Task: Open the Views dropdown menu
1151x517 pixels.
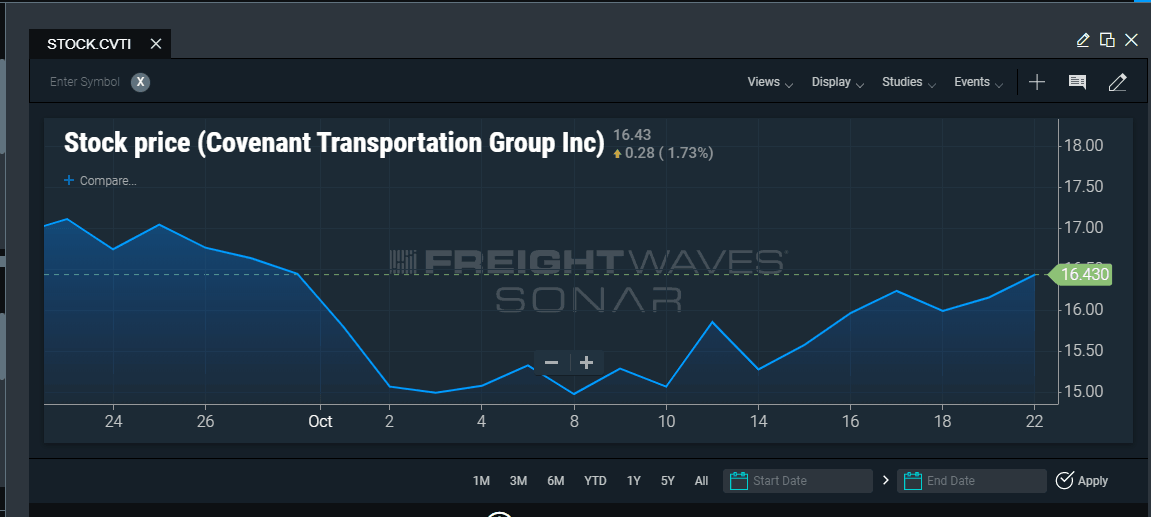Action: click(x=770, y=82)
